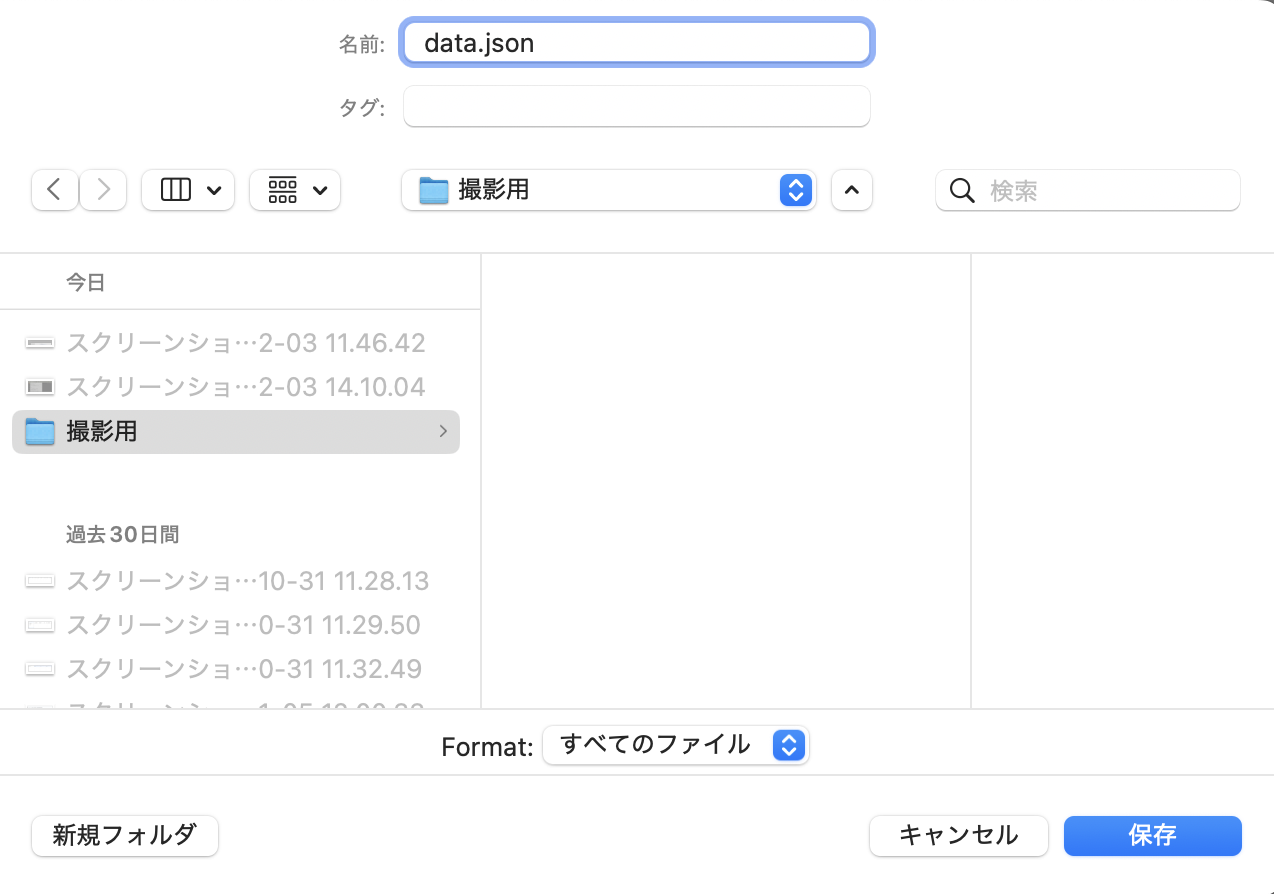Open the column view layout icon
The image size is (1274, 894).
176,190
